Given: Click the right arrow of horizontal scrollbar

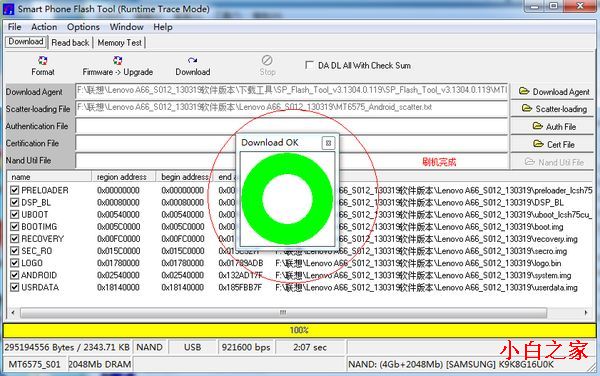Looking at the screenshot, I should (586, 313).
